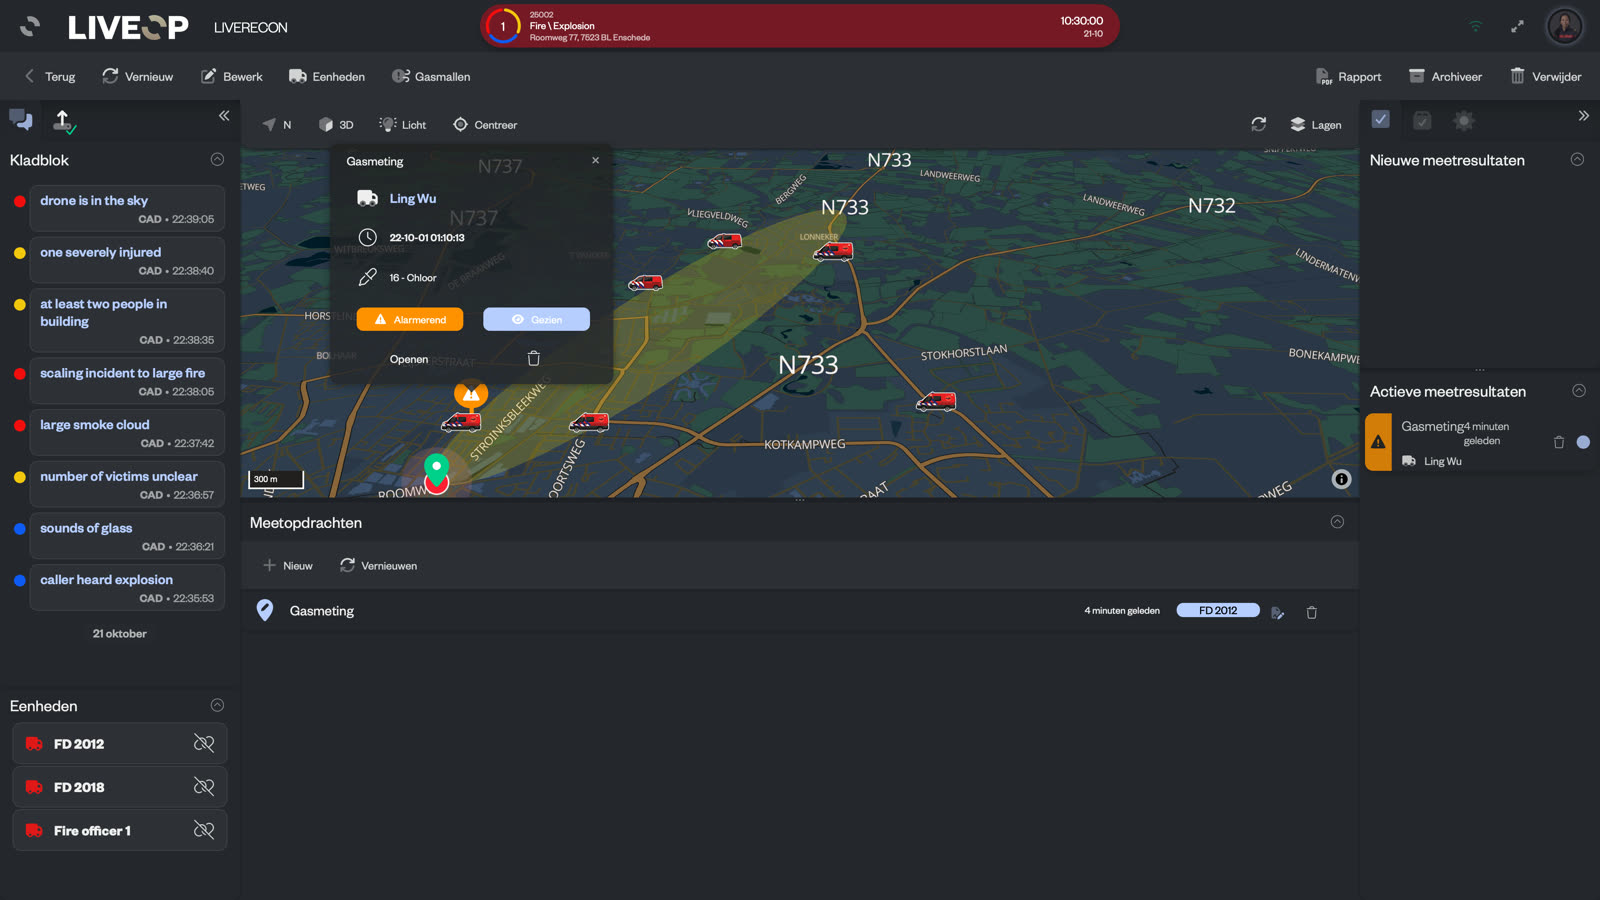
Task: Click Openen in the Gasmeting popup
Action: (409, 359)
